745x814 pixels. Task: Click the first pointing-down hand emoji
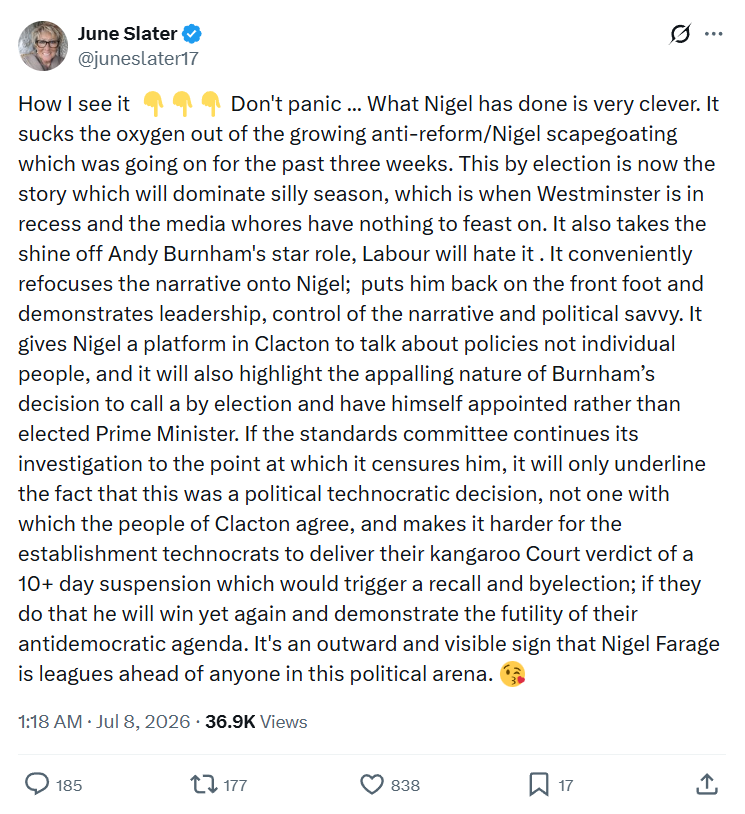pos(154,104)
